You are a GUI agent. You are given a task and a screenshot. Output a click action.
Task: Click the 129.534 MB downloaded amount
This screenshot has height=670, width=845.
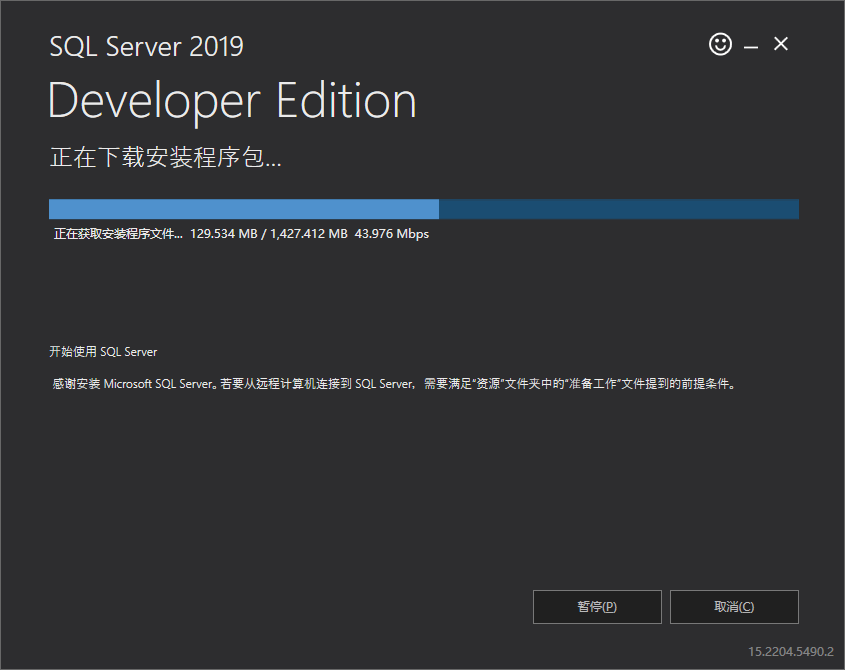tap(224, 234)
